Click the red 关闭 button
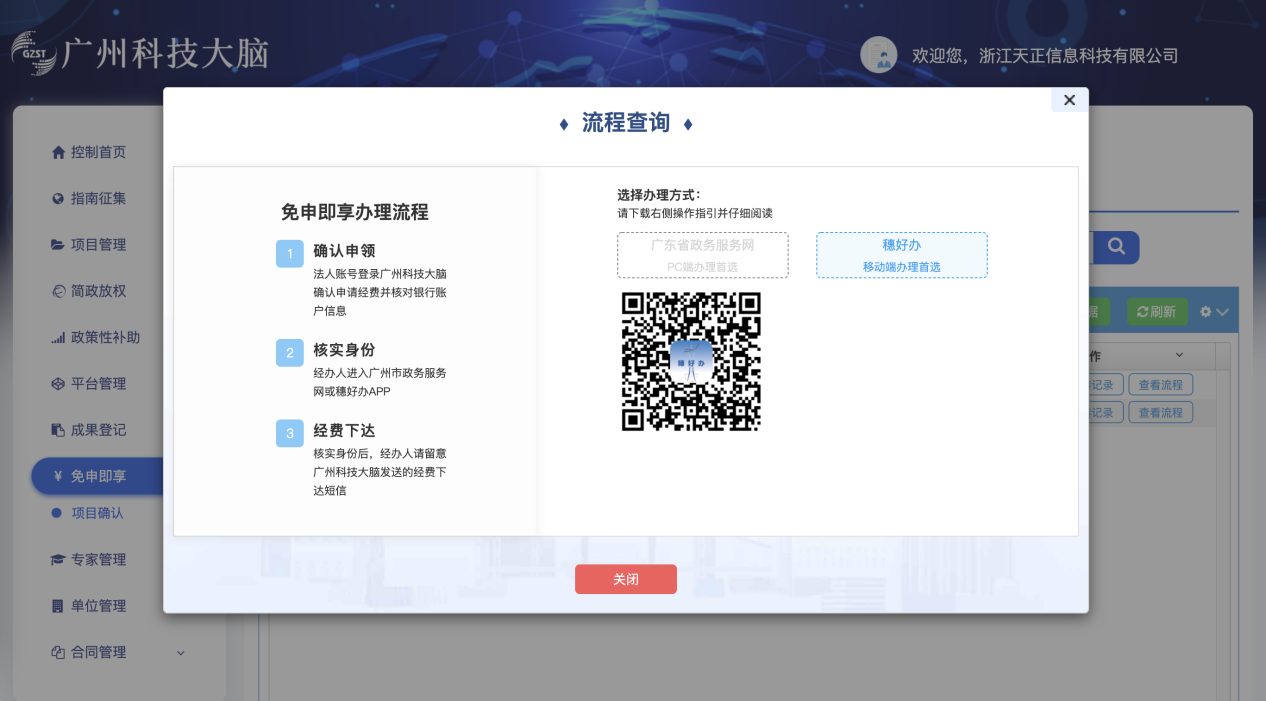This screenshot has width=1266, height=701. click(x=625, y=579)
